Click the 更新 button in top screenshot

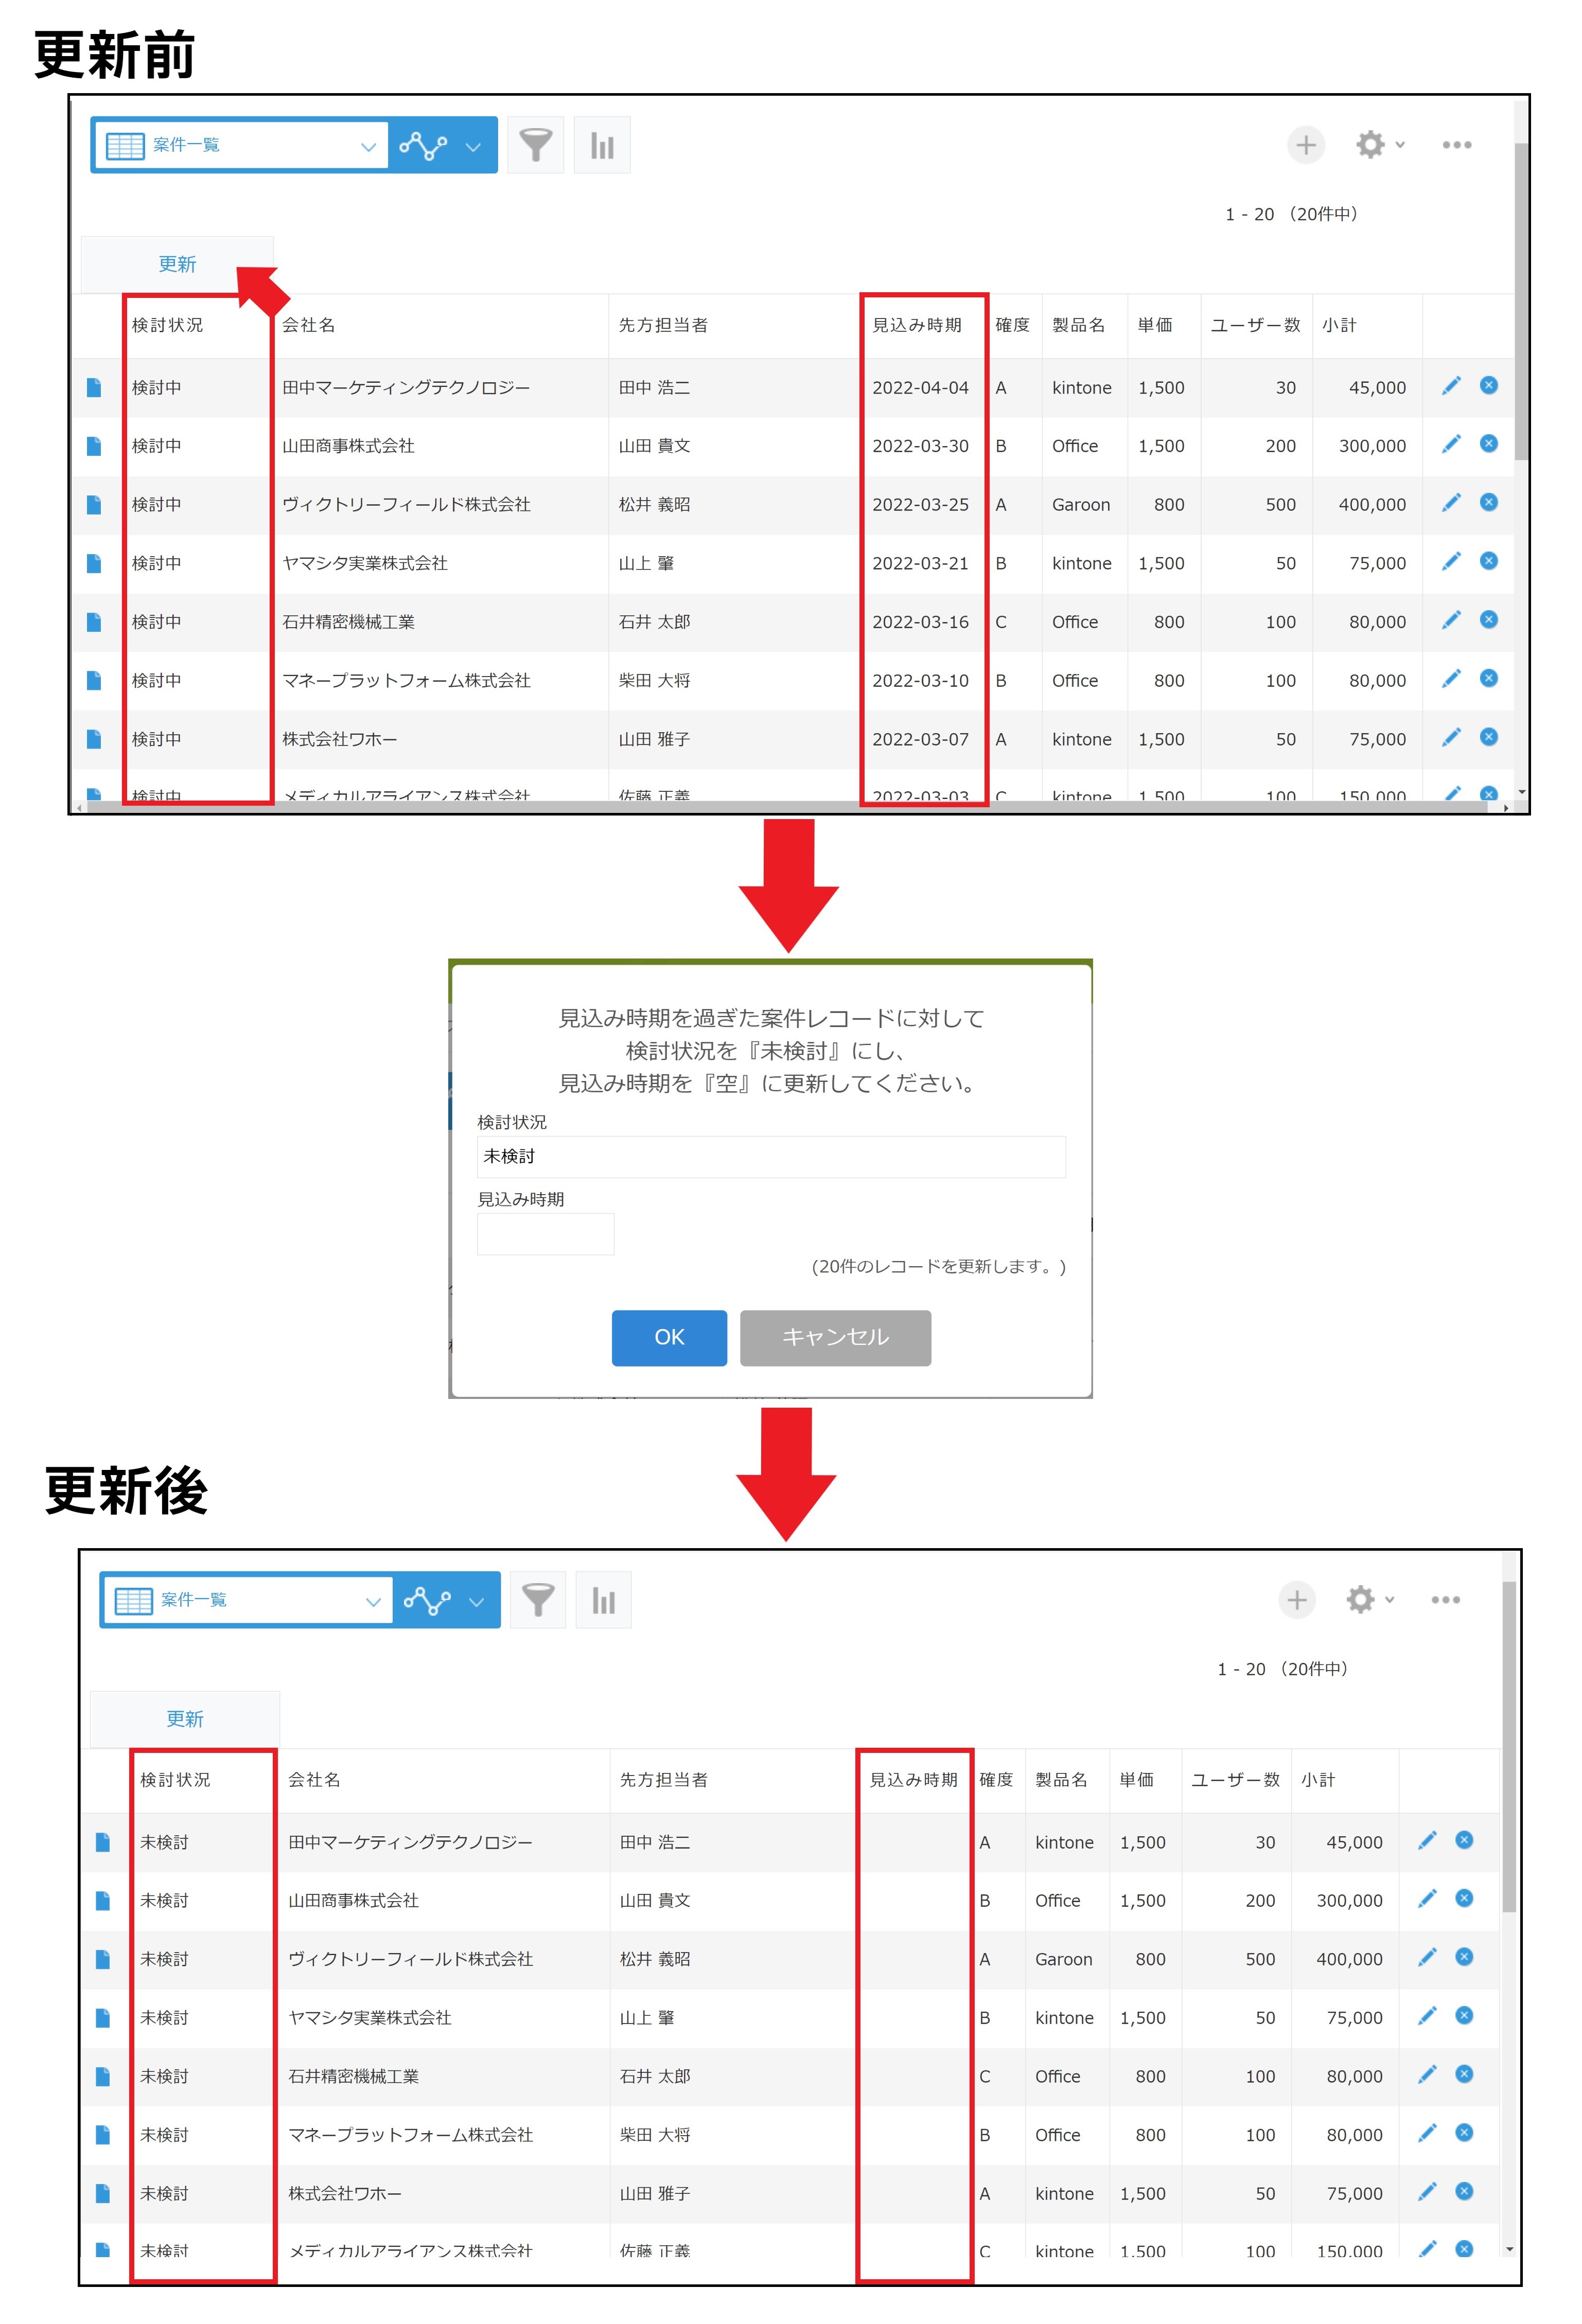click(x=177, y=264)
